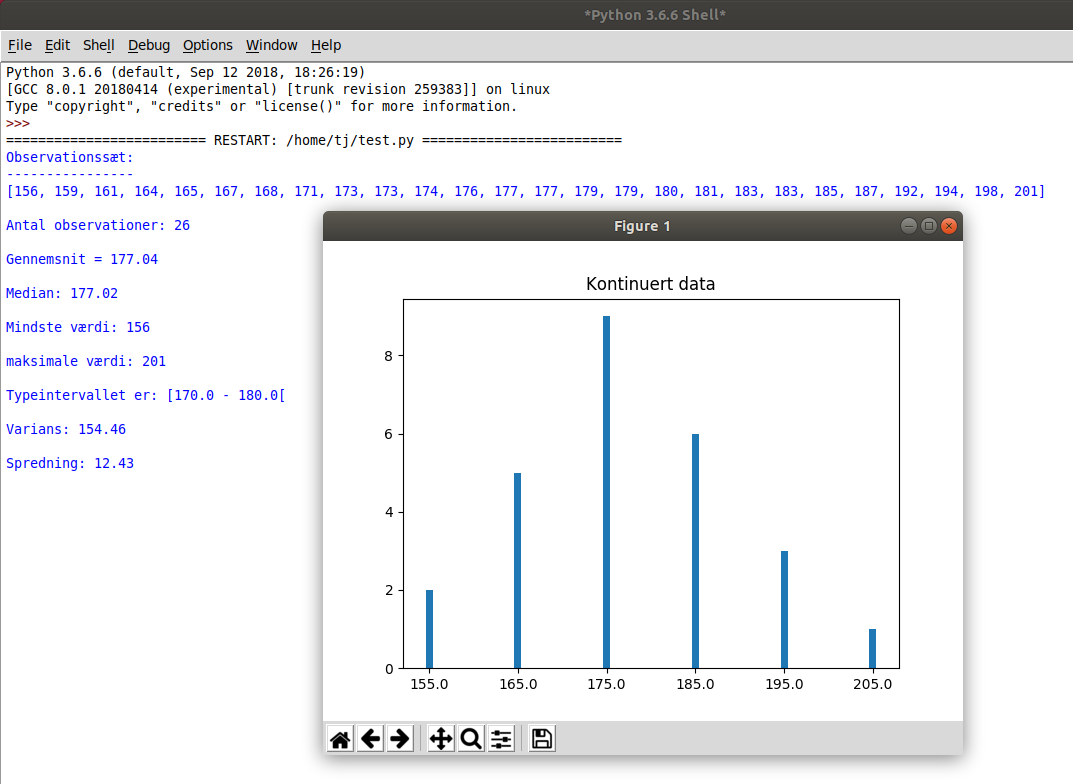Image resolution: width=1073 pixels, height=784 pixels.
Task: Go back to previous view arrow
Action: click(370, 739)
